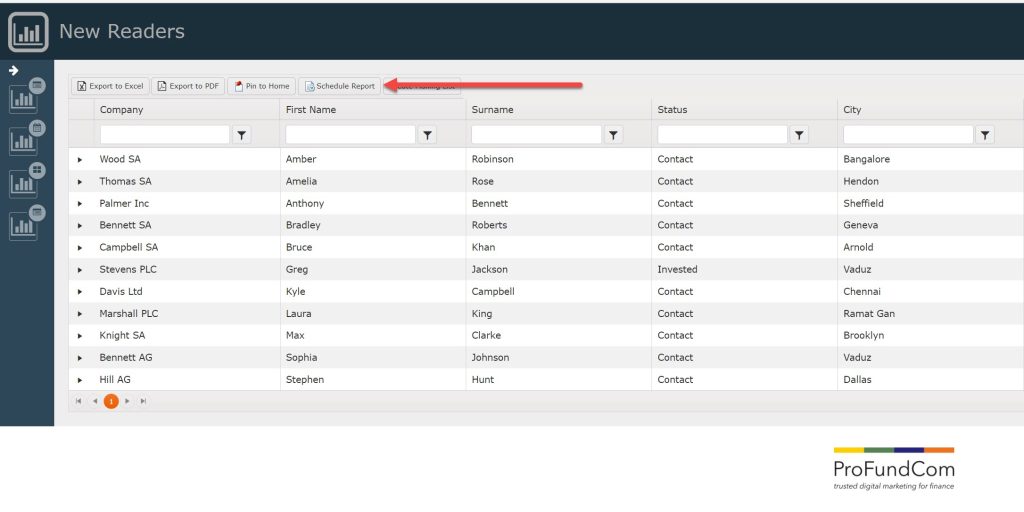1024x512 pixels.
Task: Expand the sidebar using the arrow icon
Action: 14,71
